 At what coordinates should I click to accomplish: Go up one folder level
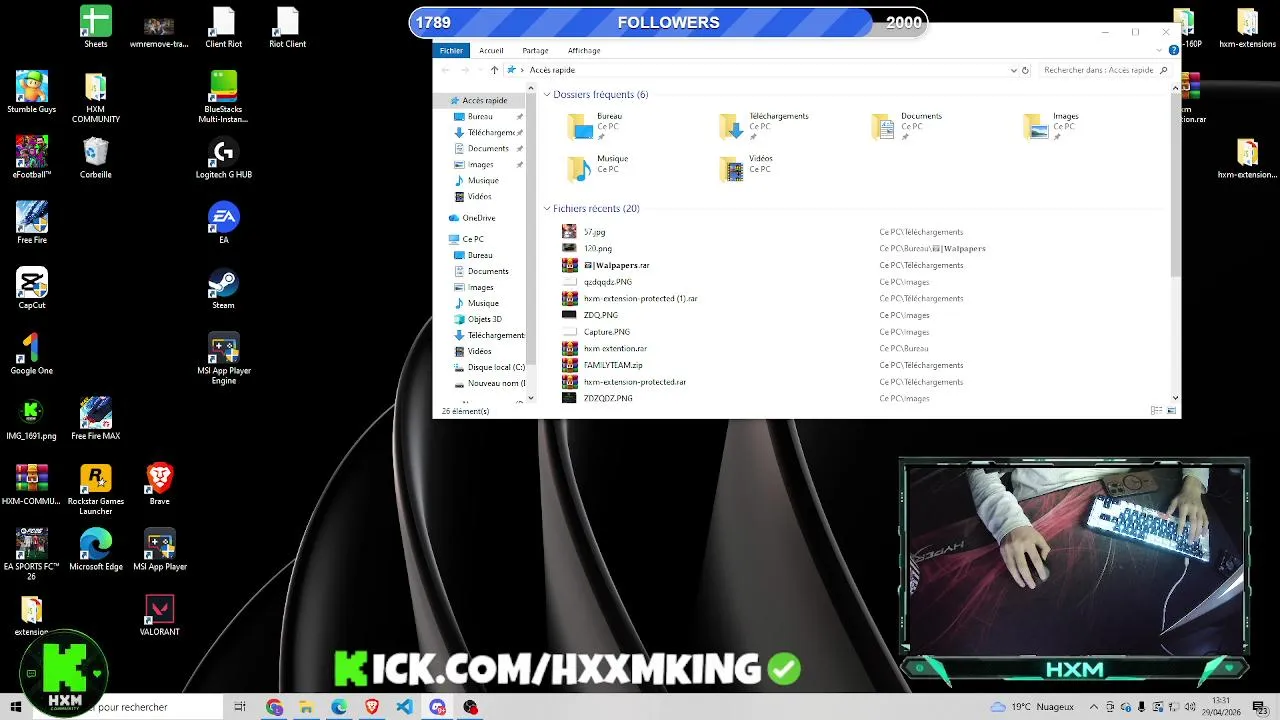tap(494, 70)
